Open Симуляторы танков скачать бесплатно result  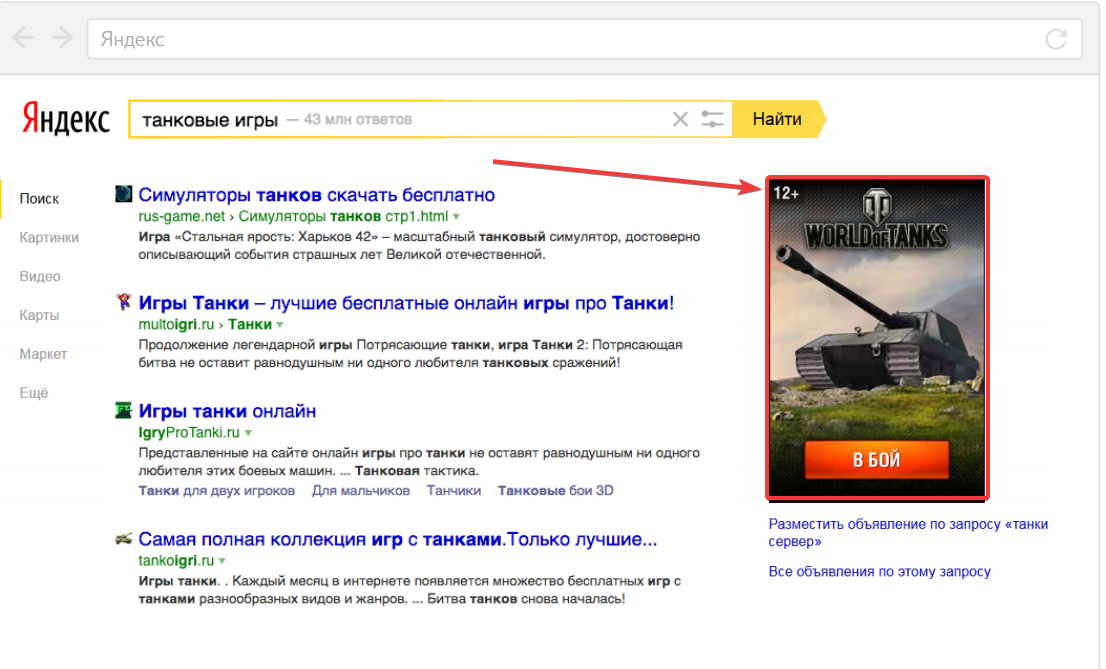[x=317, y=195]
